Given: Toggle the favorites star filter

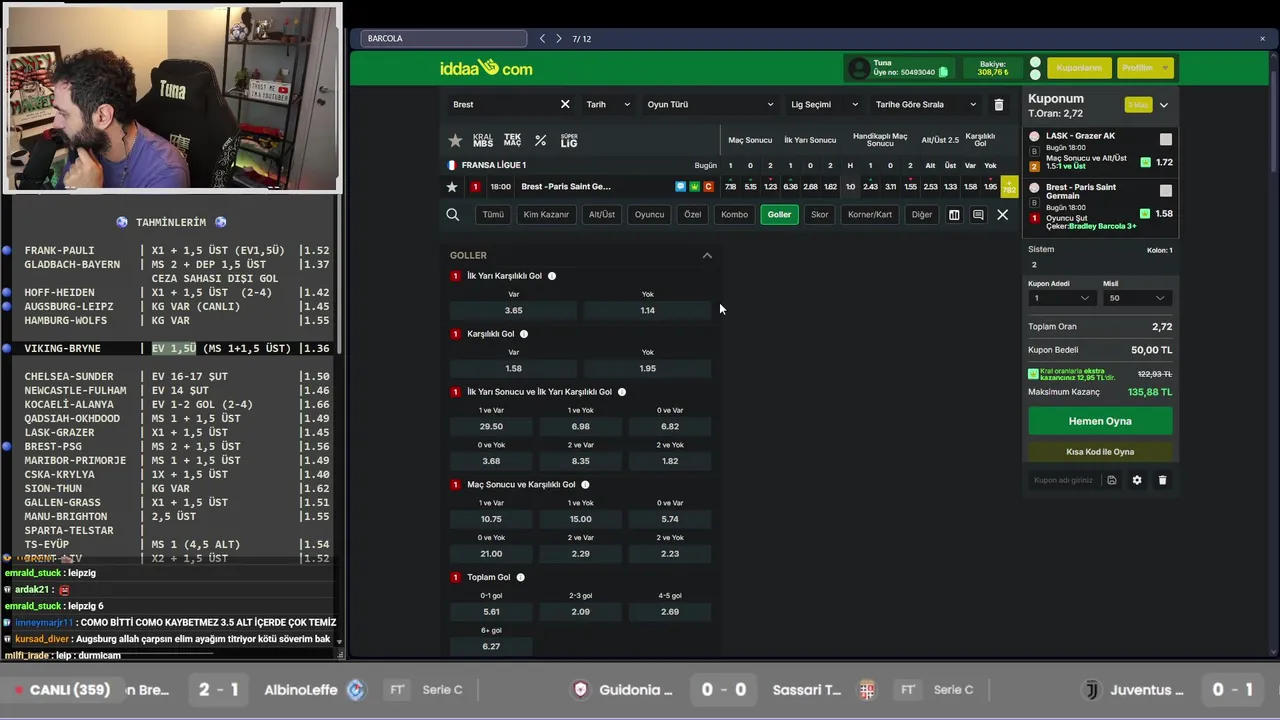Looking at the screenshot, I should click(x=455, y=141).
